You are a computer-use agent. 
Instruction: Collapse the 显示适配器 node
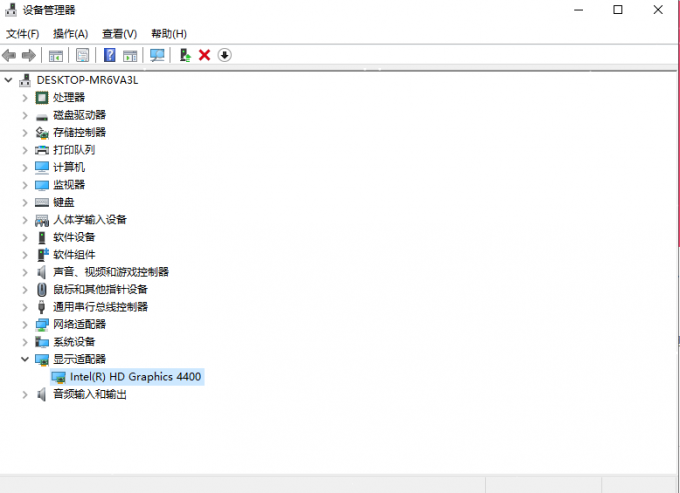click(x=25, y=359)
